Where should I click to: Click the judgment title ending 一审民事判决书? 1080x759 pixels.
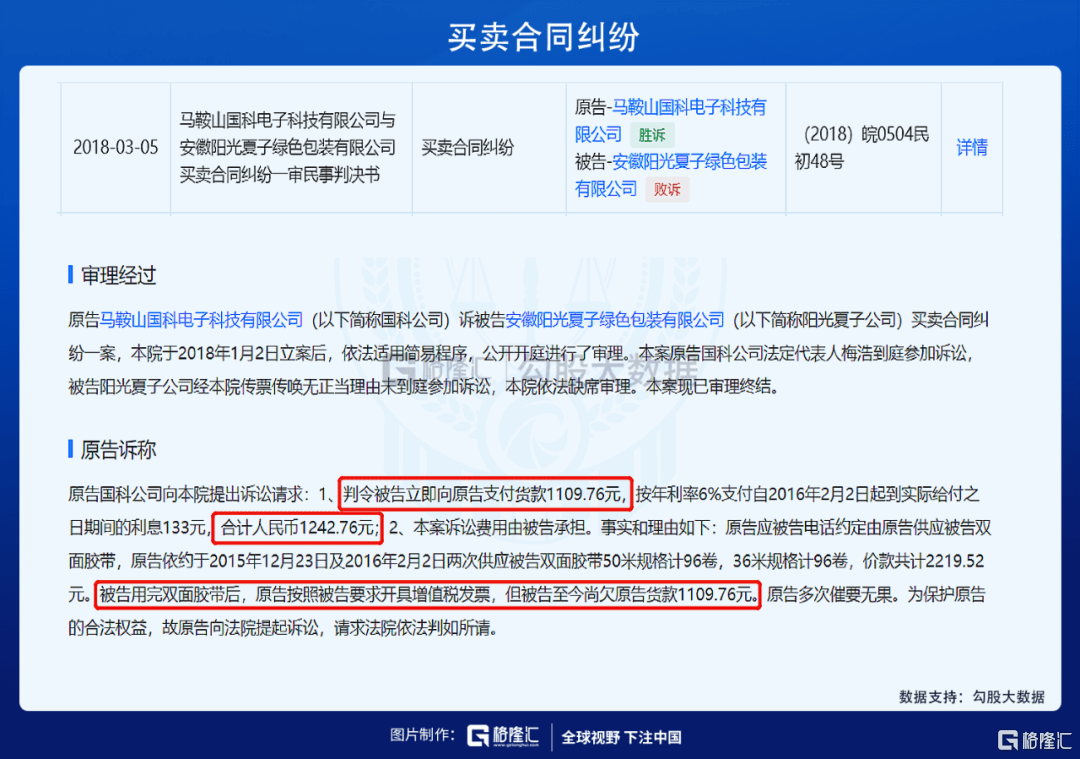[287, 147]
